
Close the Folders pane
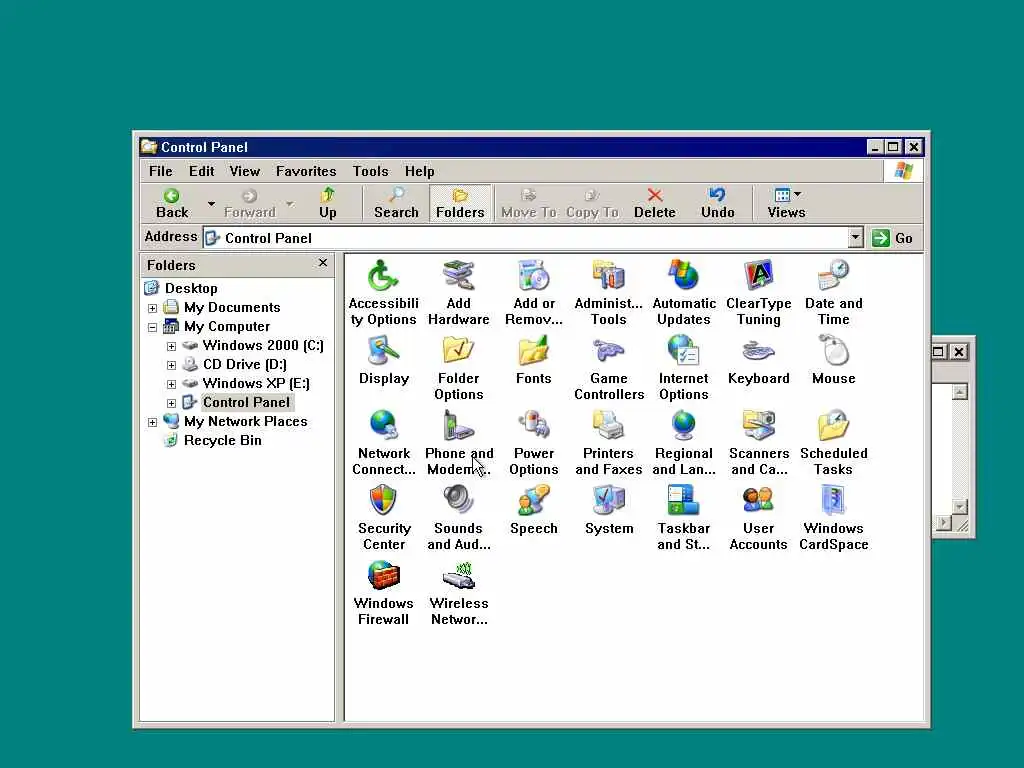323,263
